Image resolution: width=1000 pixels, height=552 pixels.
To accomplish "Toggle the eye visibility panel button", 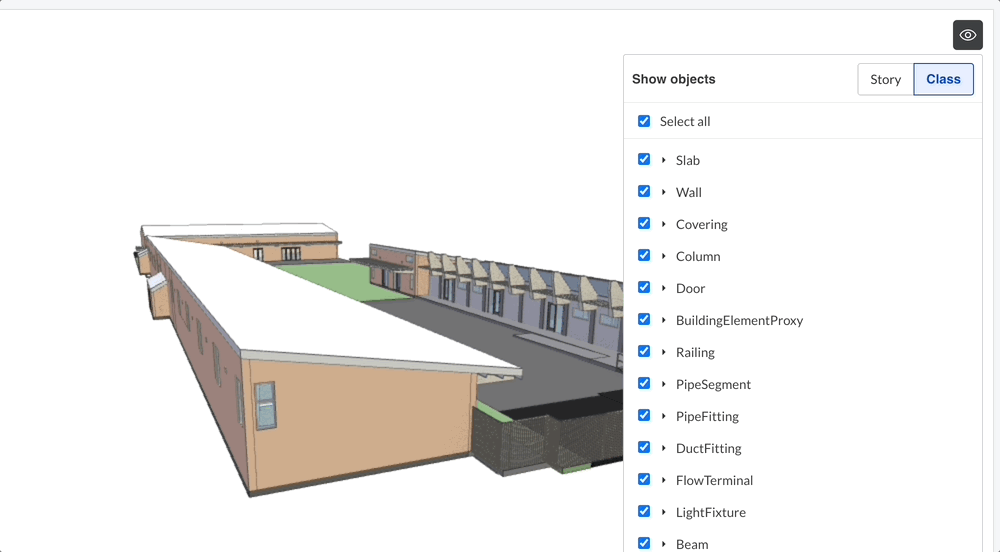I will coord(967,35).
